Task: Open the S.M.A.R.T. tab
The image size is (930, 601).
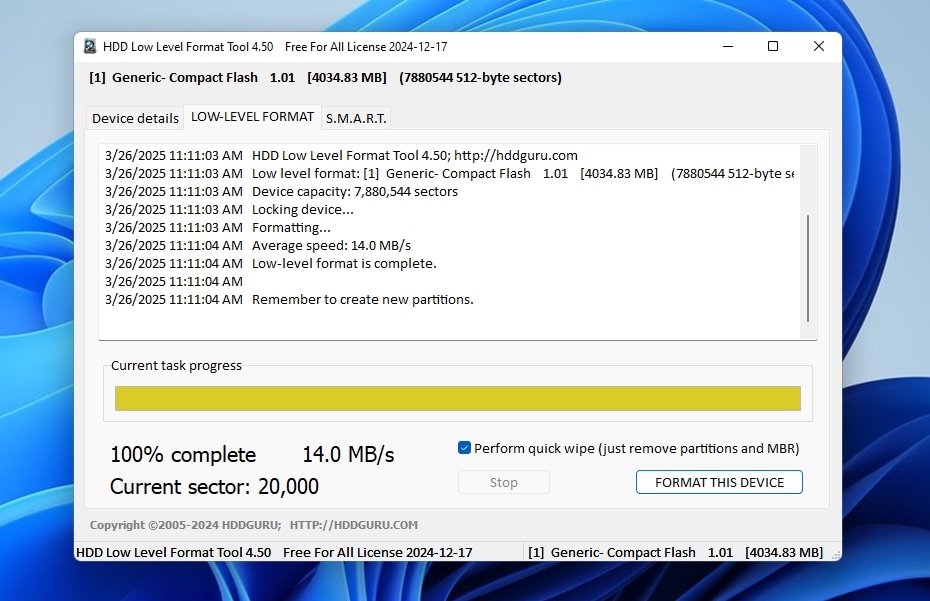Action: 354,117
